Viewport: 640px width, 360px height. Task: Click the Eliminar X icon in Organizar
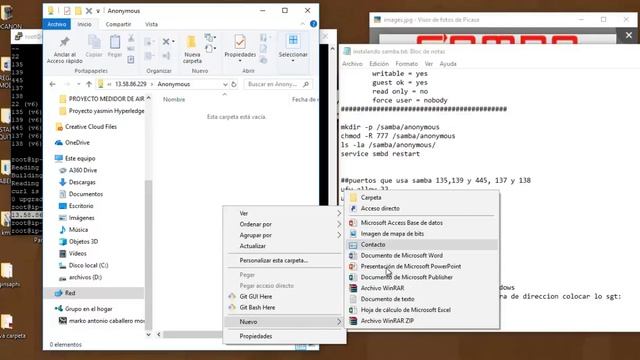[x=167, y=42]
